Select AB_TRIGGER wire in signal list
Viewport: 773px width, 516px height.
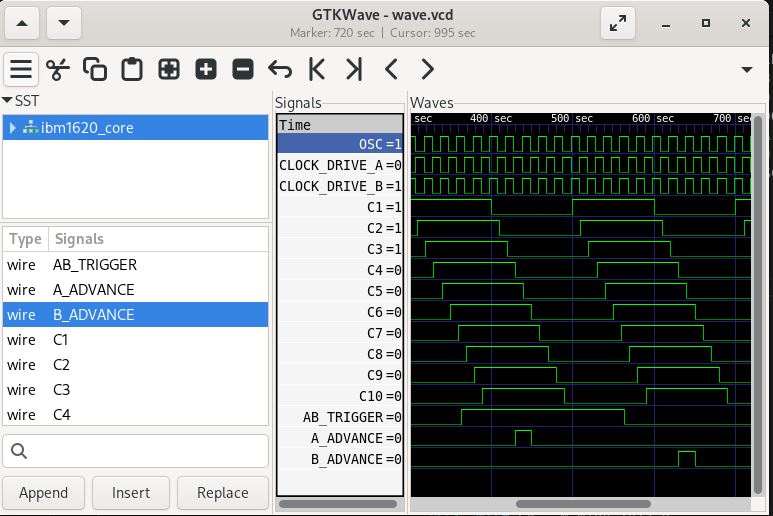point(136,265)
